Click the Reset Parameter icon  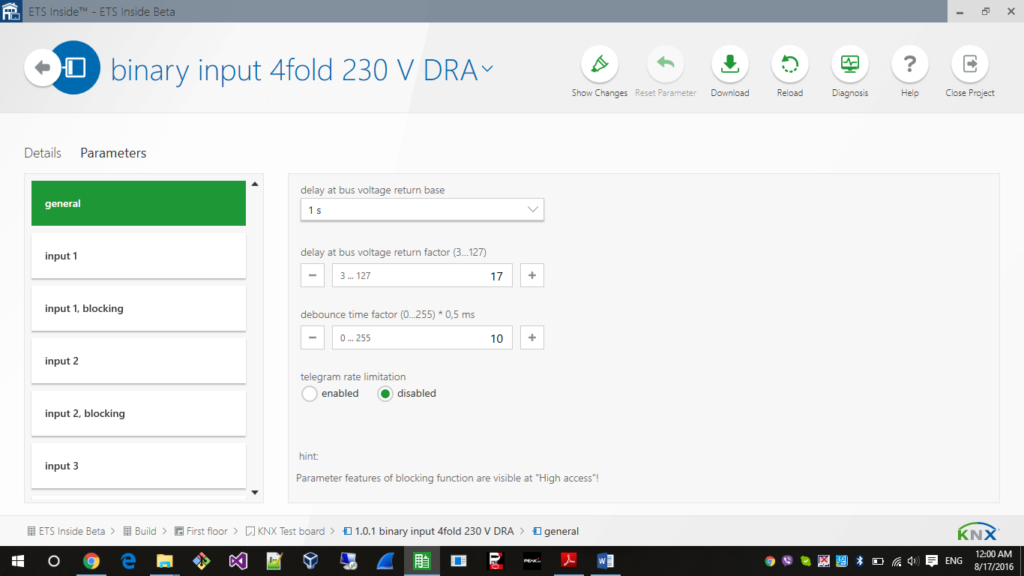point(665,64)
